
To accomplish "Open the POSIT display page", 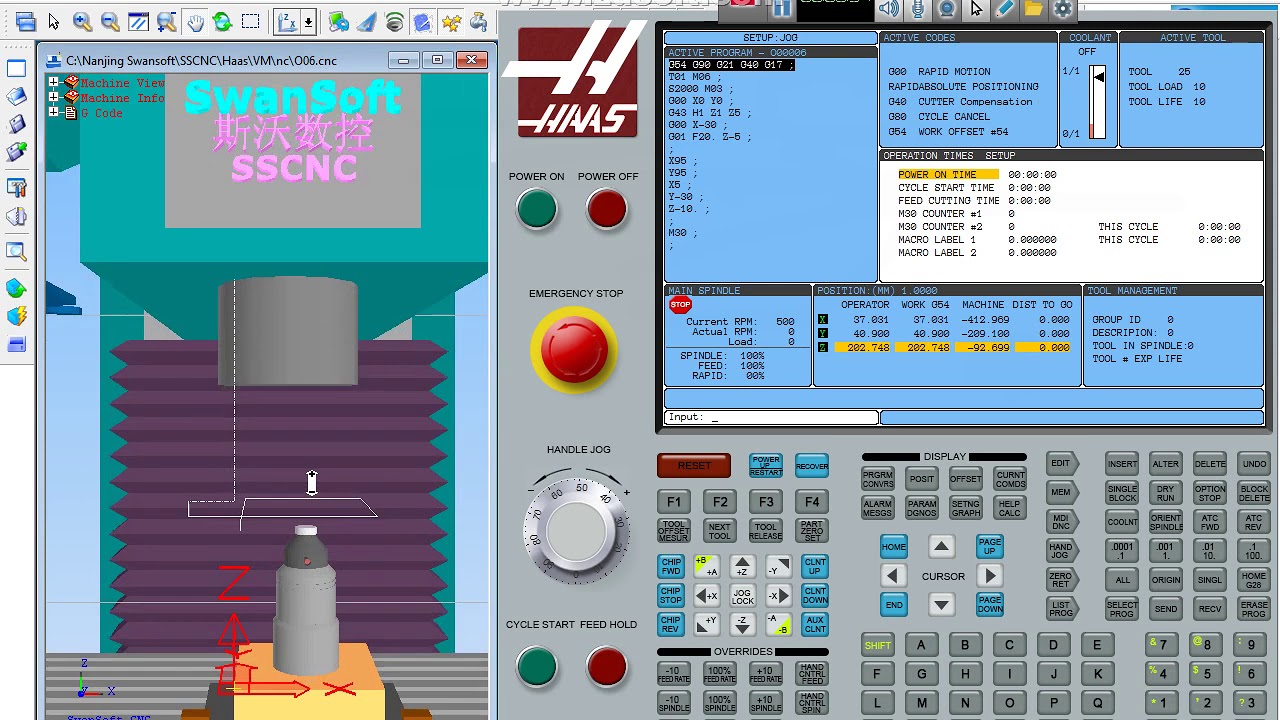I will (921, 479).
